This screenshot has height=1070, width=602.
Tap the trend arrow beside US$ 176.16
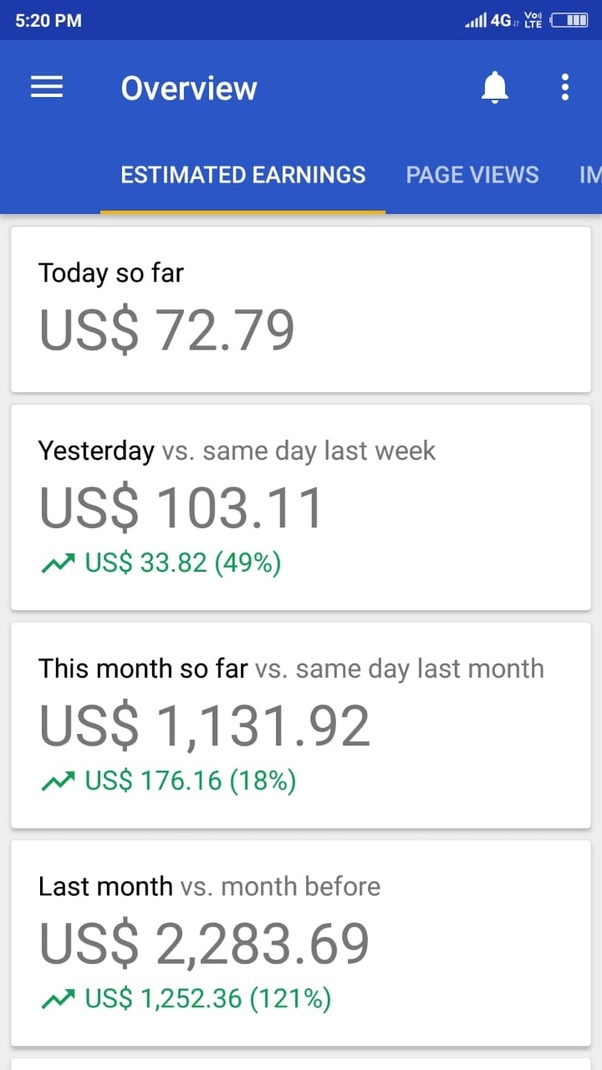(59, 782)
